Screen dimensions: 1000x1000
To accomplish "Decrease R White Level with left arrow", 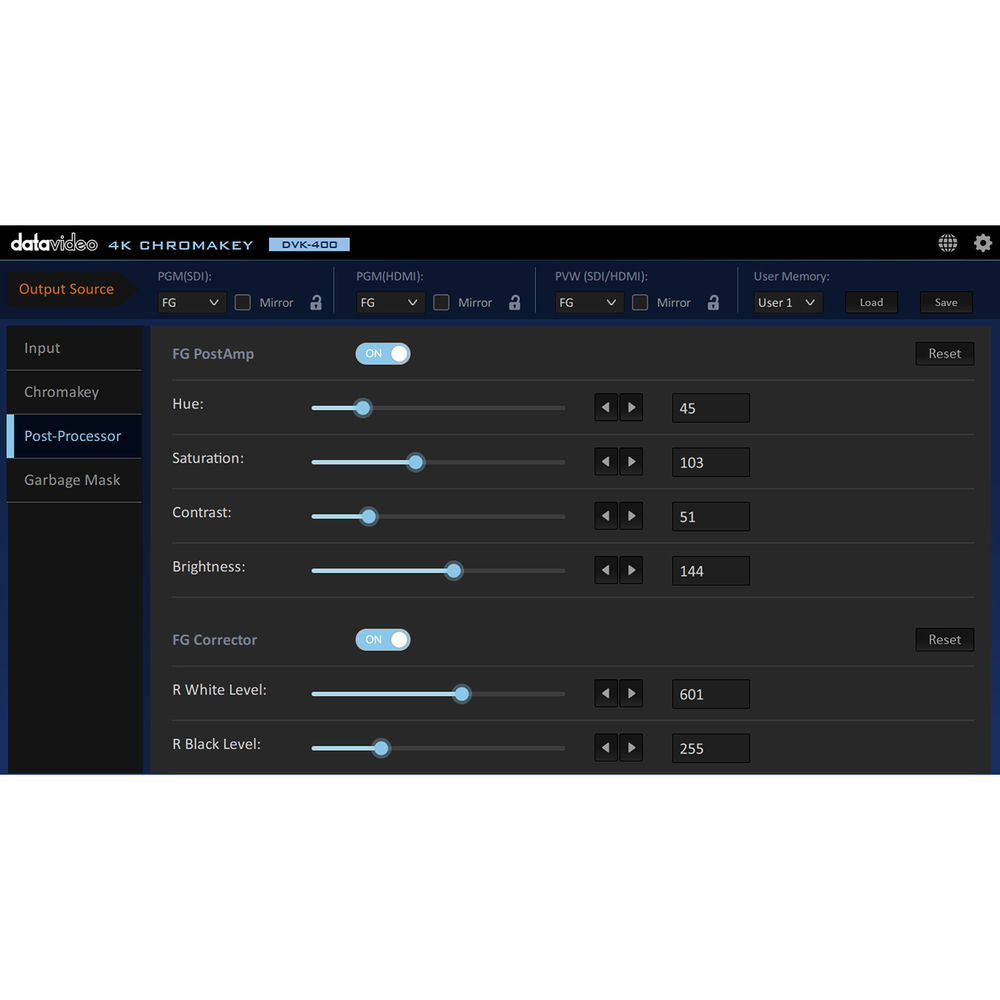I will 606,694.
